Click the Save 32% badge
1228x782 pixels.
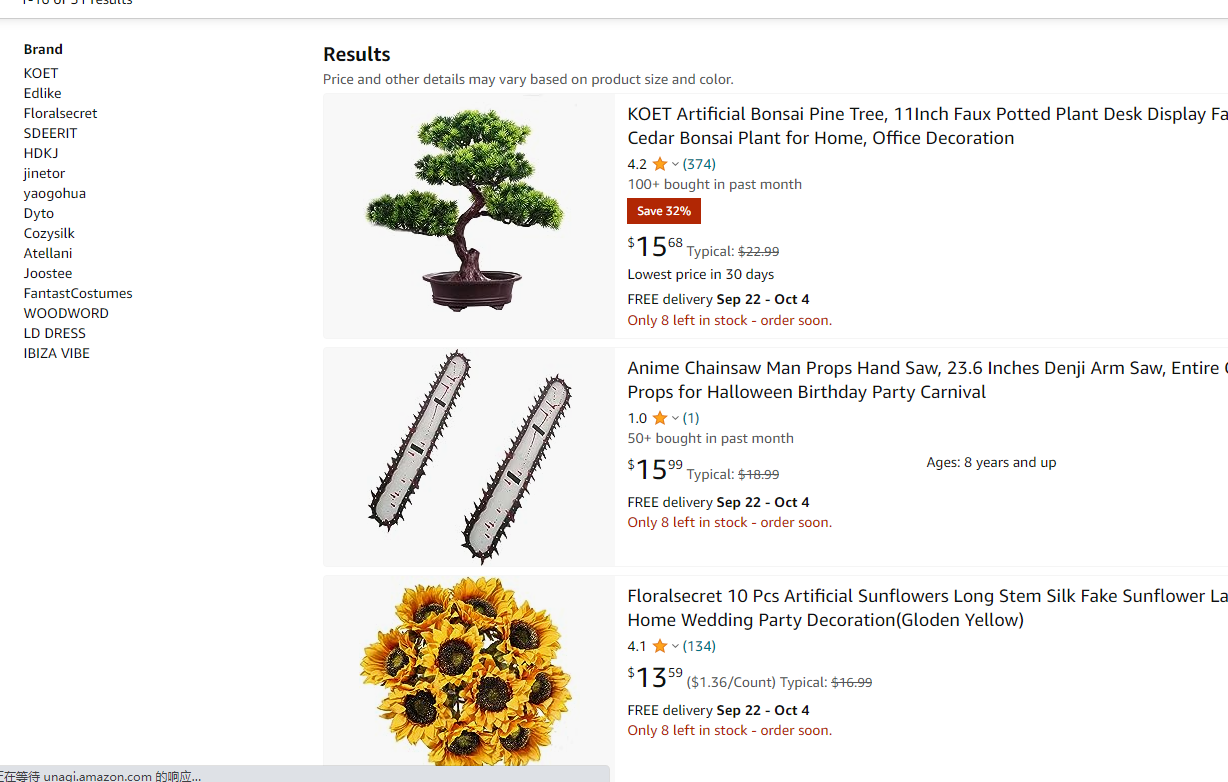click(x=663, y=211)
